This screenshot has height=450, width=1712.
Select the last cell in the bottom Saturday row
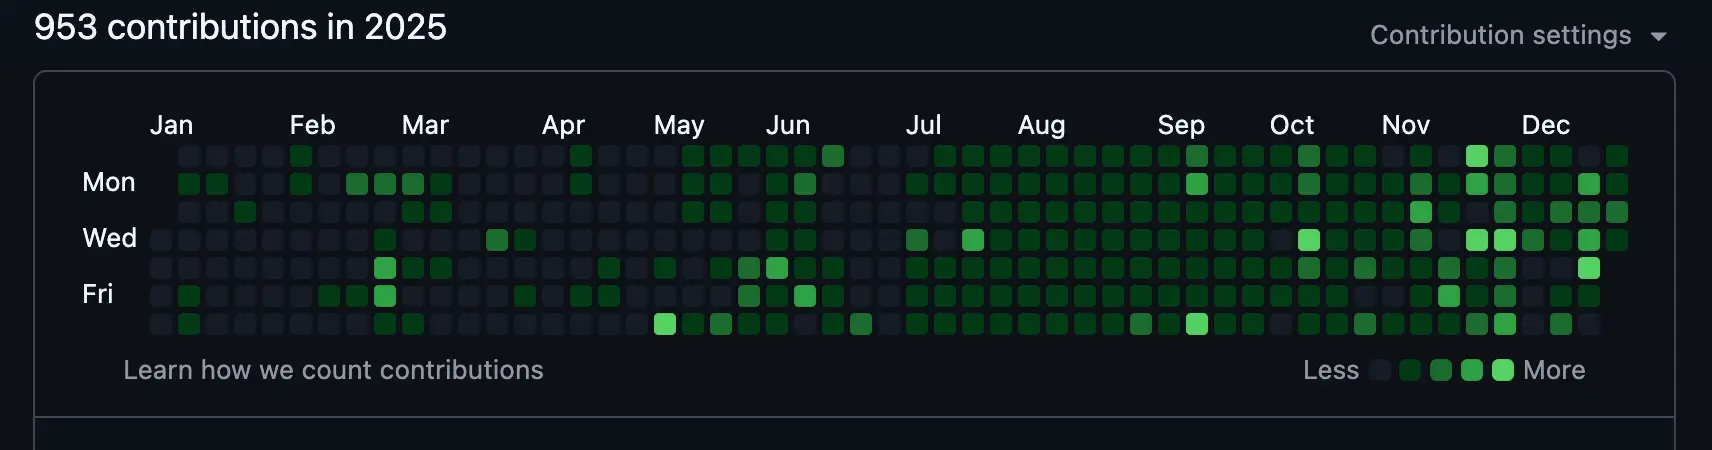coord(1589,324)
